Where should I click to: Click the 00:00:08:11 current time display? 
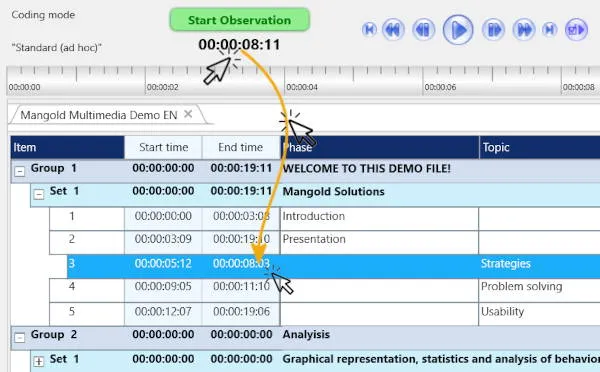239,45
